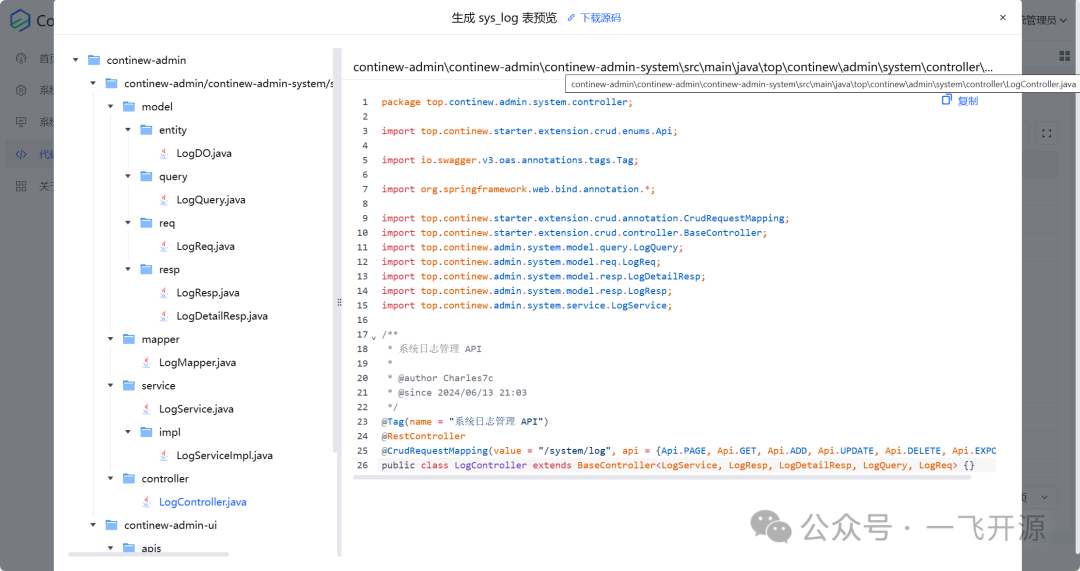Click the horizontal scrollbar under the code
Viewport: 1080px width, 571px height.
(660, 478)
